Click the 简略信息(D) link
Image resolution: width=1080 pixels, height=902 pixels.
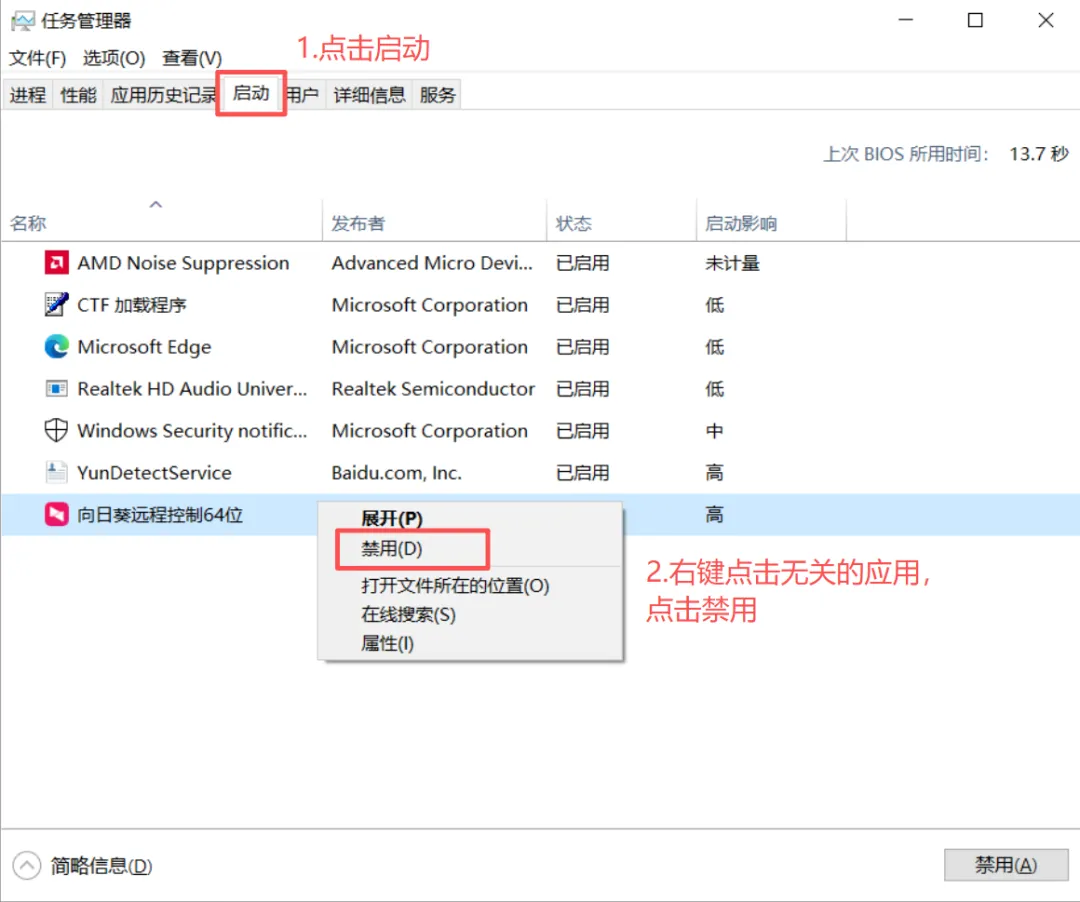coord(101,866)
